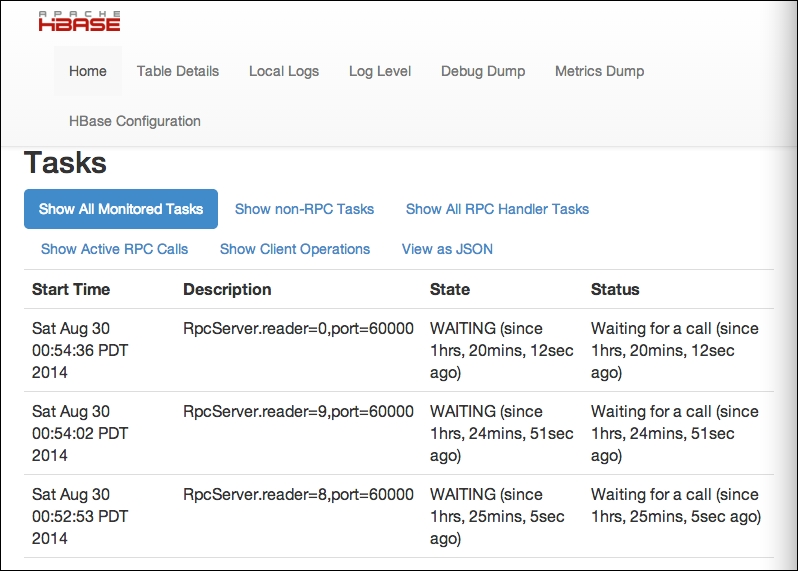Viewport: 798px width, 571px height.
Task: Click the Start Time column header
Action: point(71,289)
